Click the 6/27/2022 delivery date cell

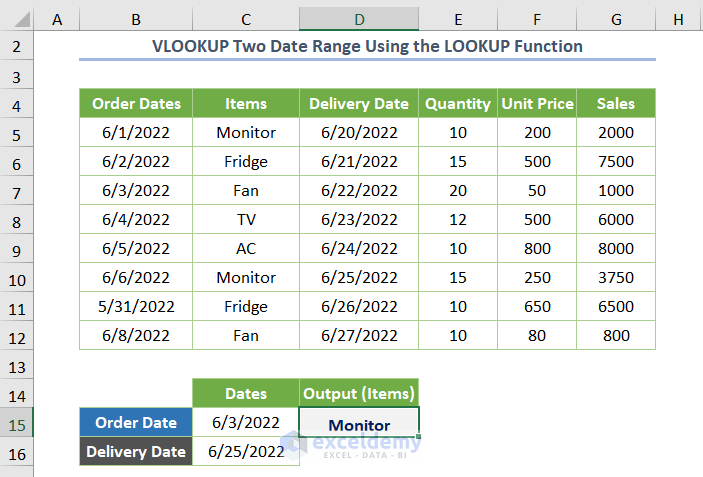(x=359, y=335)
